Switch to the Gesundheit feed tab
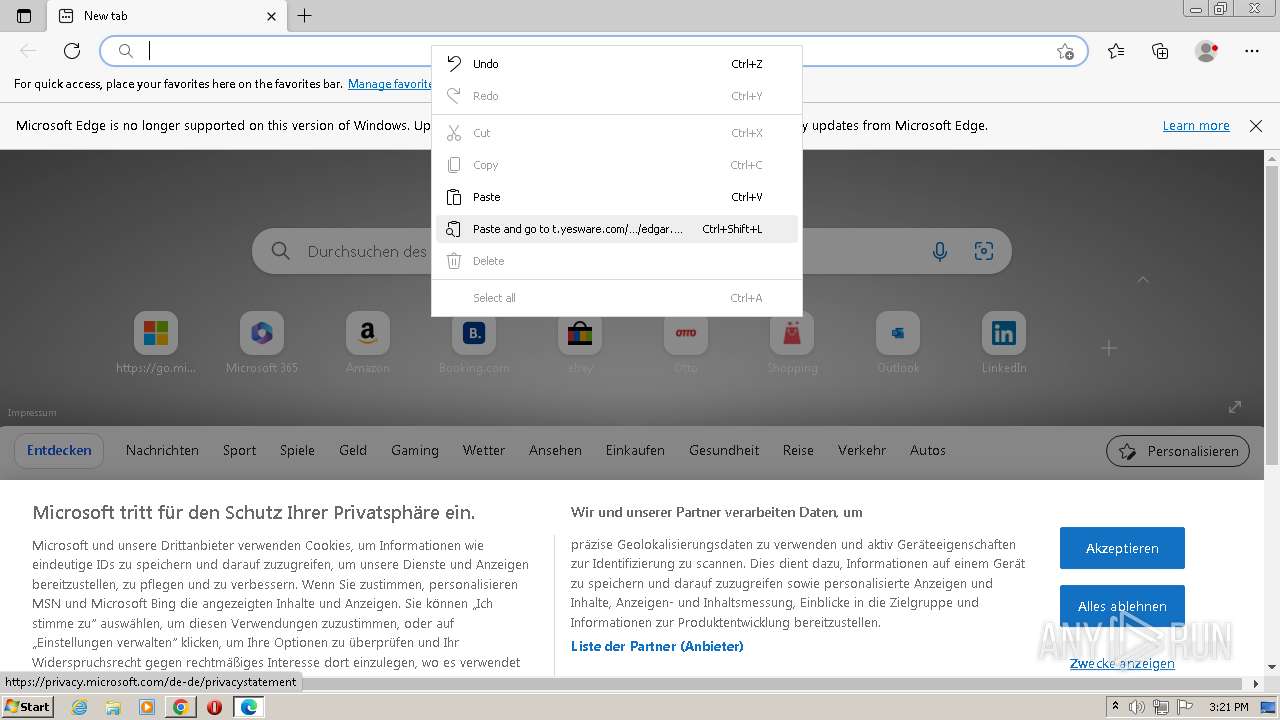Viewport: 1280px width, 720px height. 724,450
